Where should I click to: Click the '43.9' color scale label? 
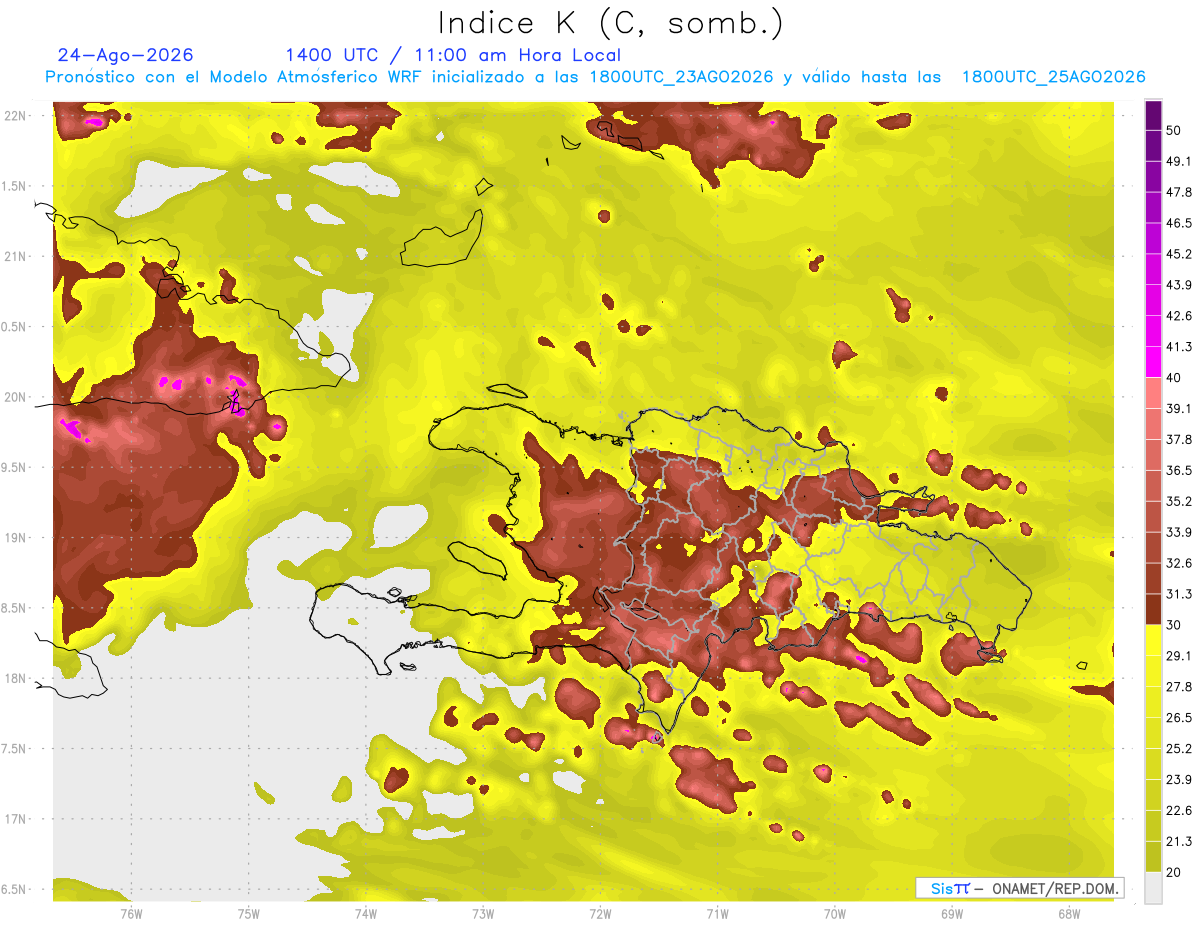coord(1178,284)
